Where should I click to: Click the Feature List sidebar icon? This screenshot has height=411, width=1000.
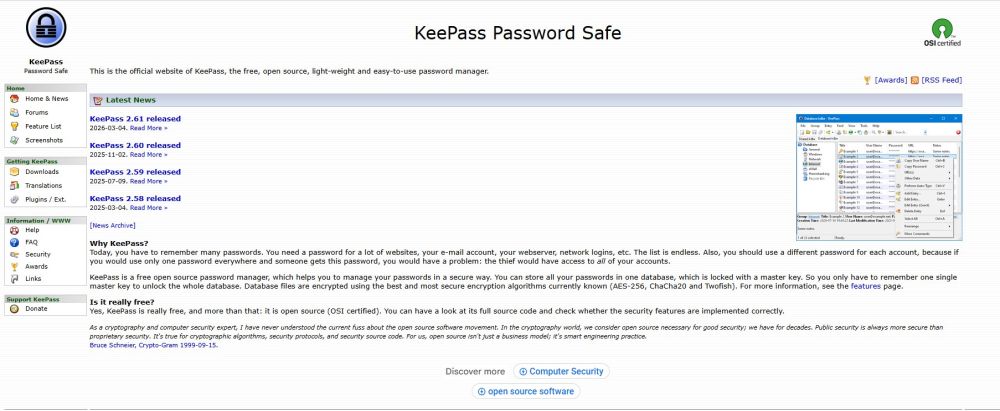[x=14, y=127]
